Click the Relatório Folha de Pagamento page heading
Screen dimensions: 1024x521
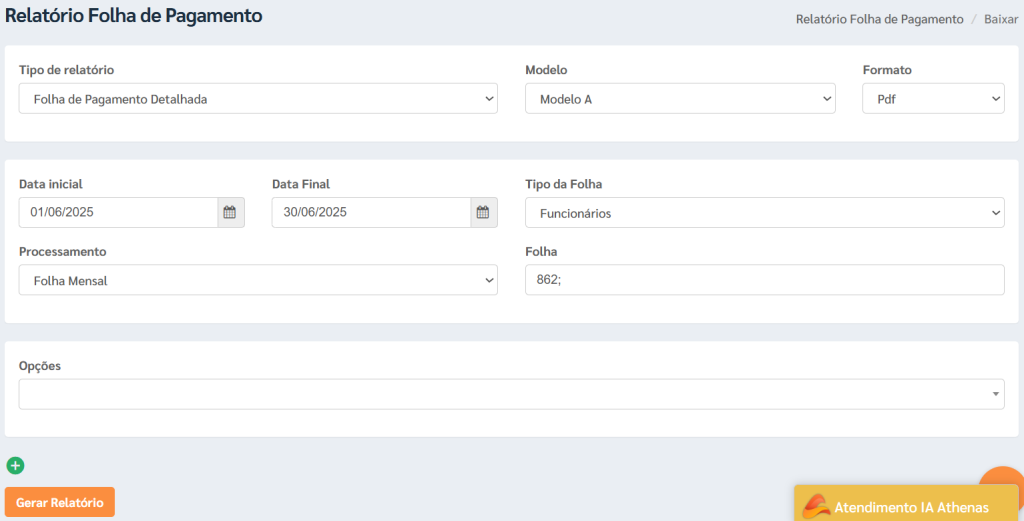[134, 15]
